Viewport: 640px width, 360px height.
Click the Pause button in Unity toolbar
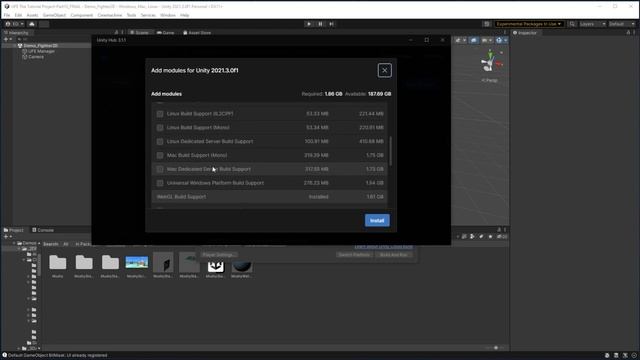[x=320, y=24]
